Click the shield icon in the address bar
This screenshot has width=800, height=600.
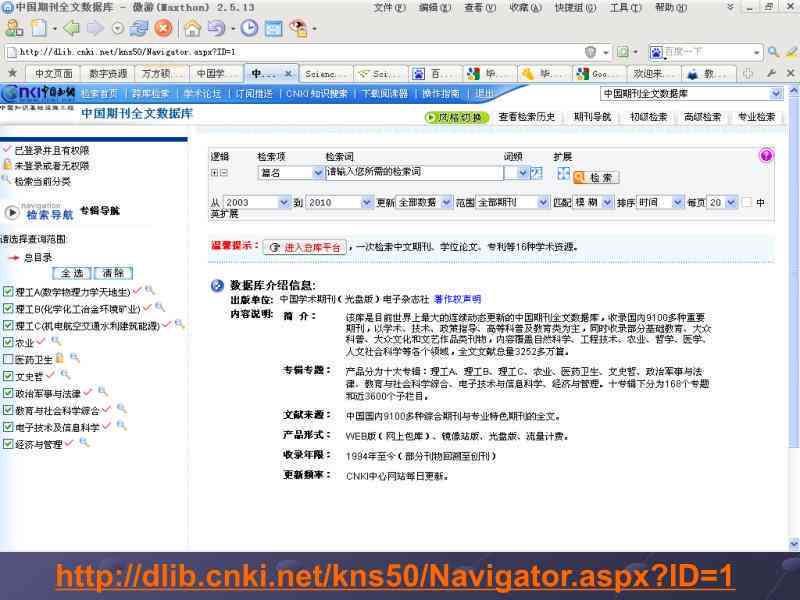pos(590,52)
